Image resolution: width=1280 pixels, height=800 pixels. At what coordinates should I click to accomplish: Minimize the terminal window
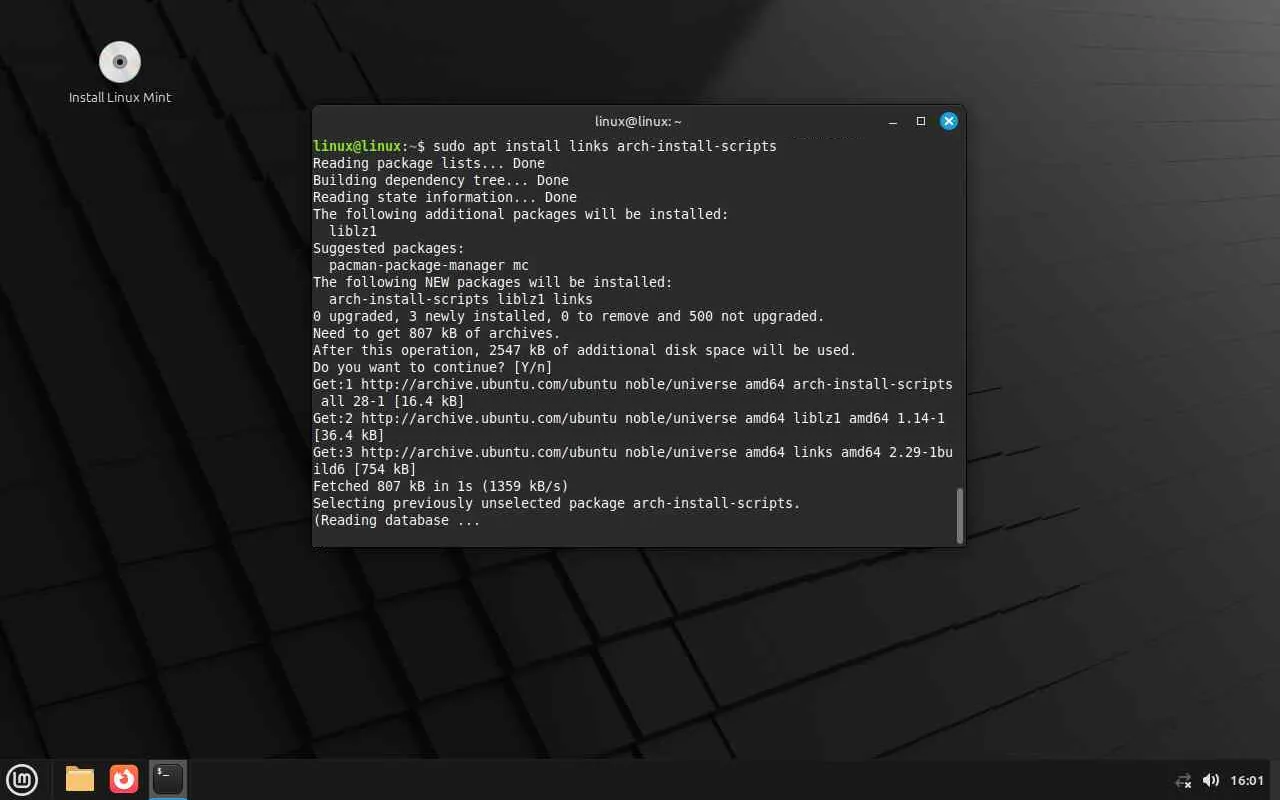(892, 121)
